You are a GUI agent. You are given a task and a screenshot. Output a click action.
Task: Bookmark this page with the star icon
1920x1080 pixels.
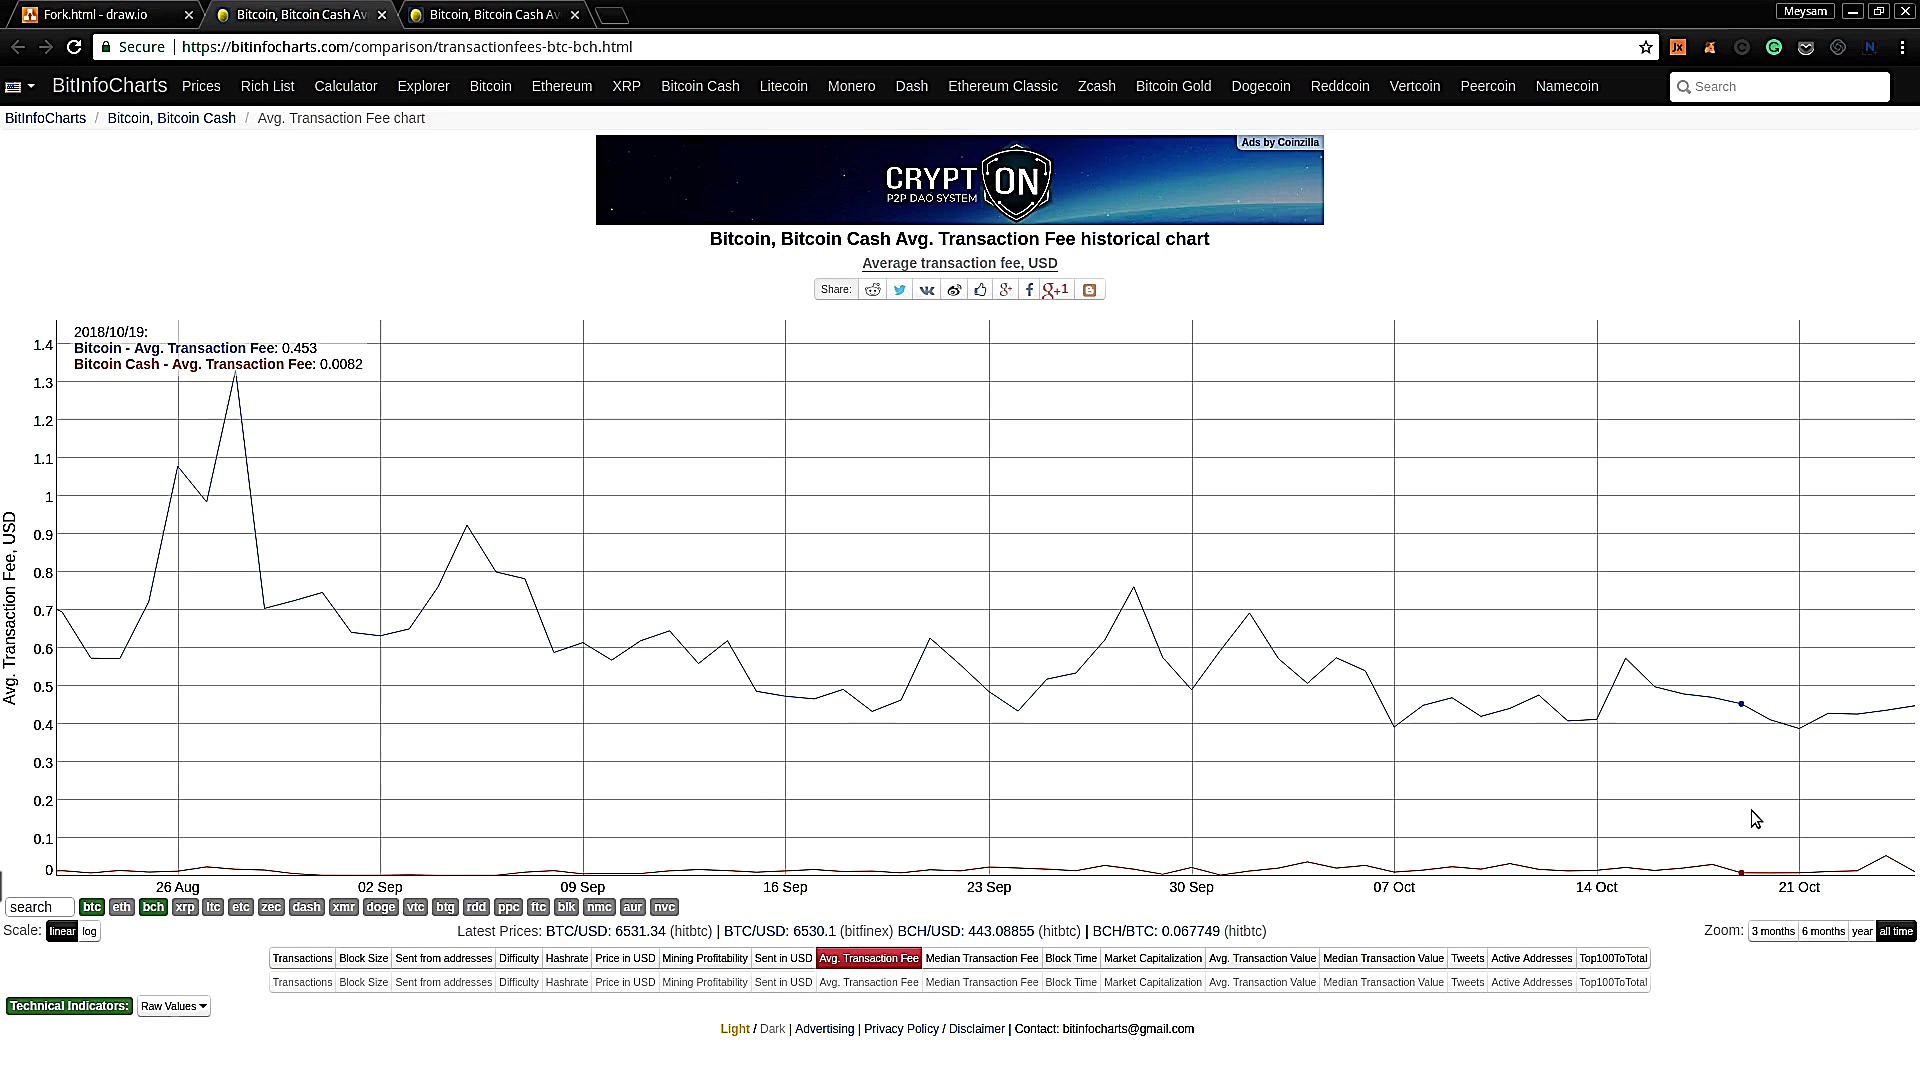[x=1646, y=47]
